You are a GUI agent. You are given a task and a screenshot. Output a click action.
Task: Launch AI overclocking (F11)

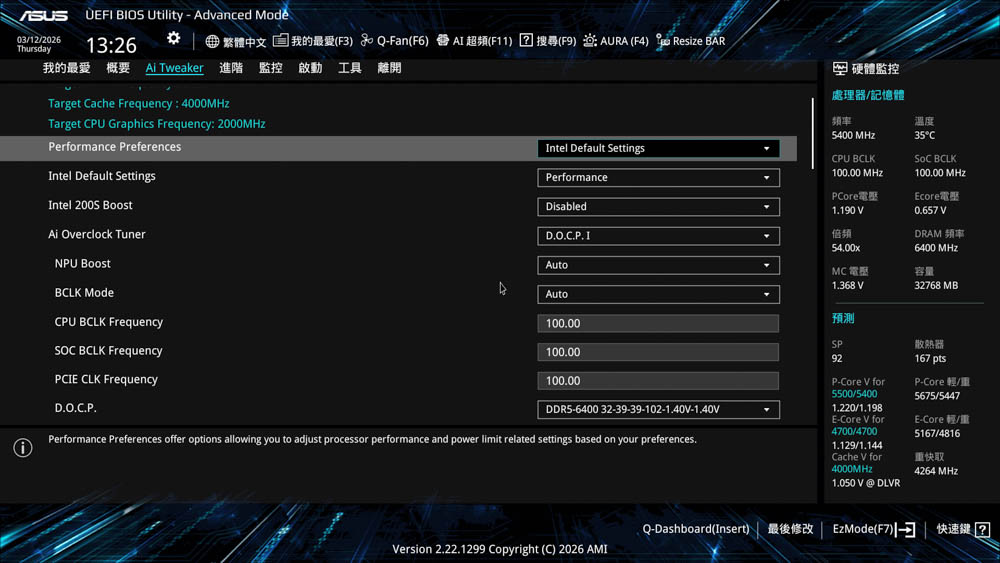tap(474, 41)
